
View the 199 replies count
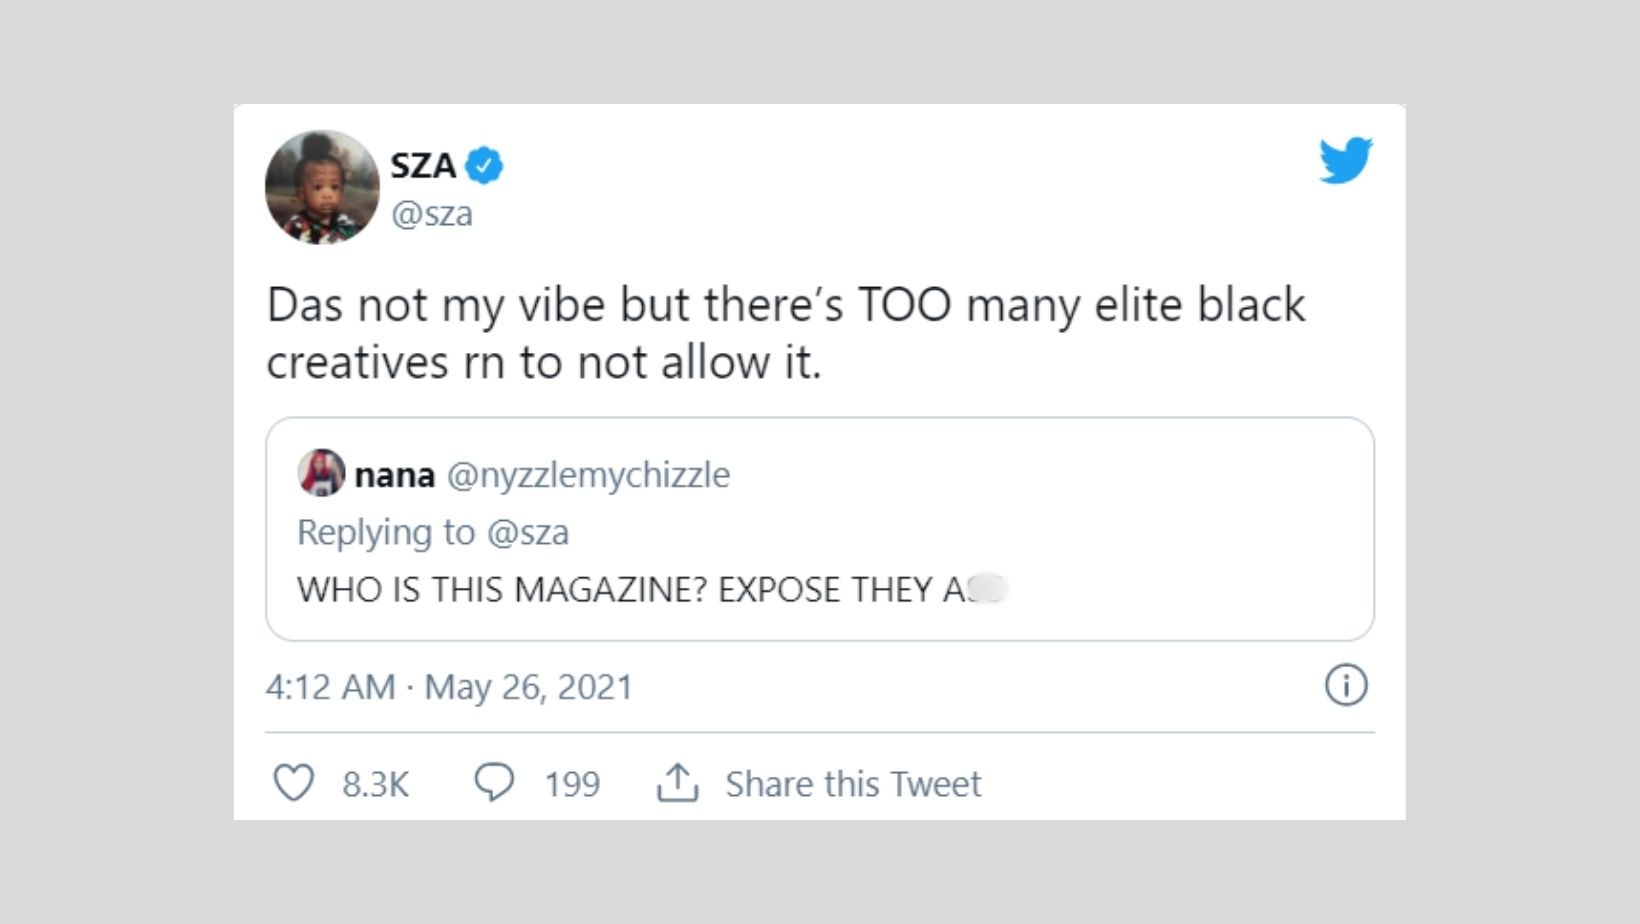pos(571,784)
